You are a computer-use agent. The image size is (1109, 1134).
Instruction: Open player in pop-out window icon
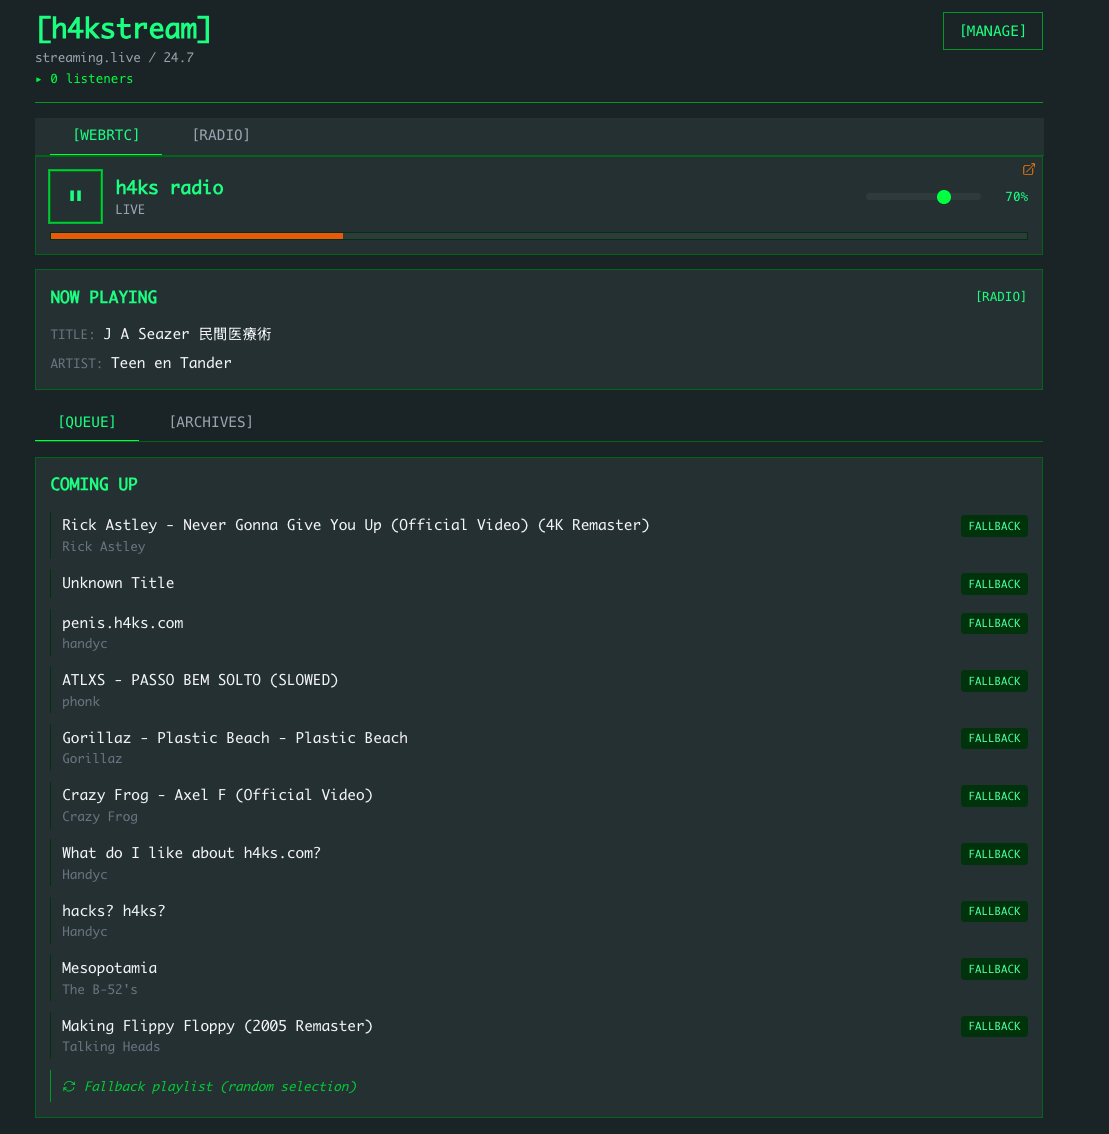point(1028,170)
